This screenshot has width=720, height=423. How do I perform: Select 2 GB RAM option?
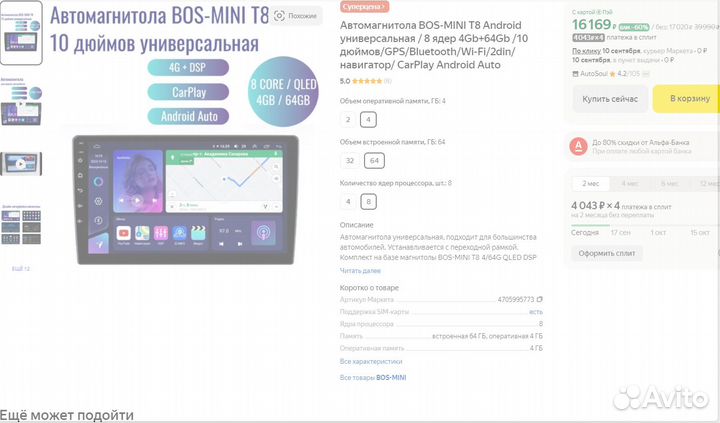pos(348,120)
